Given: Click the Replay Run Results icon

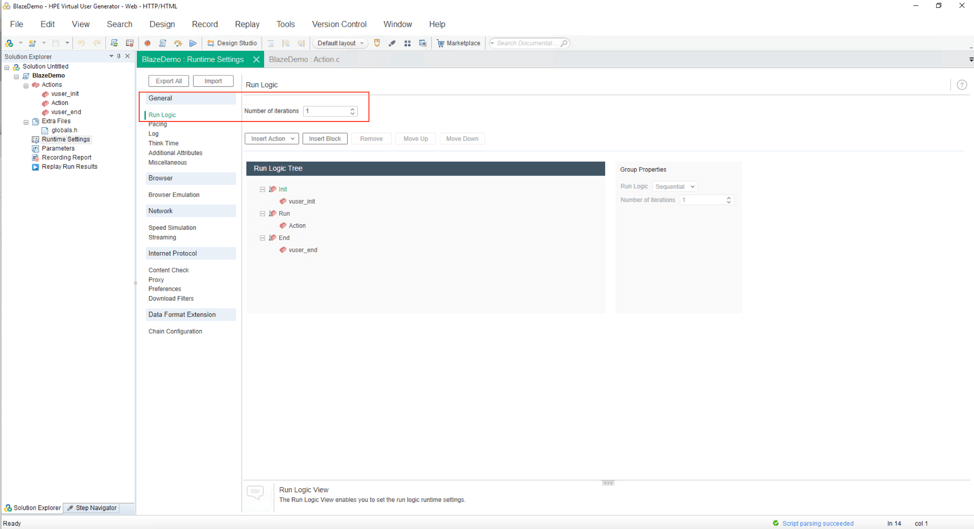Looking at the screenshot, I should click(x=35, y=167).
